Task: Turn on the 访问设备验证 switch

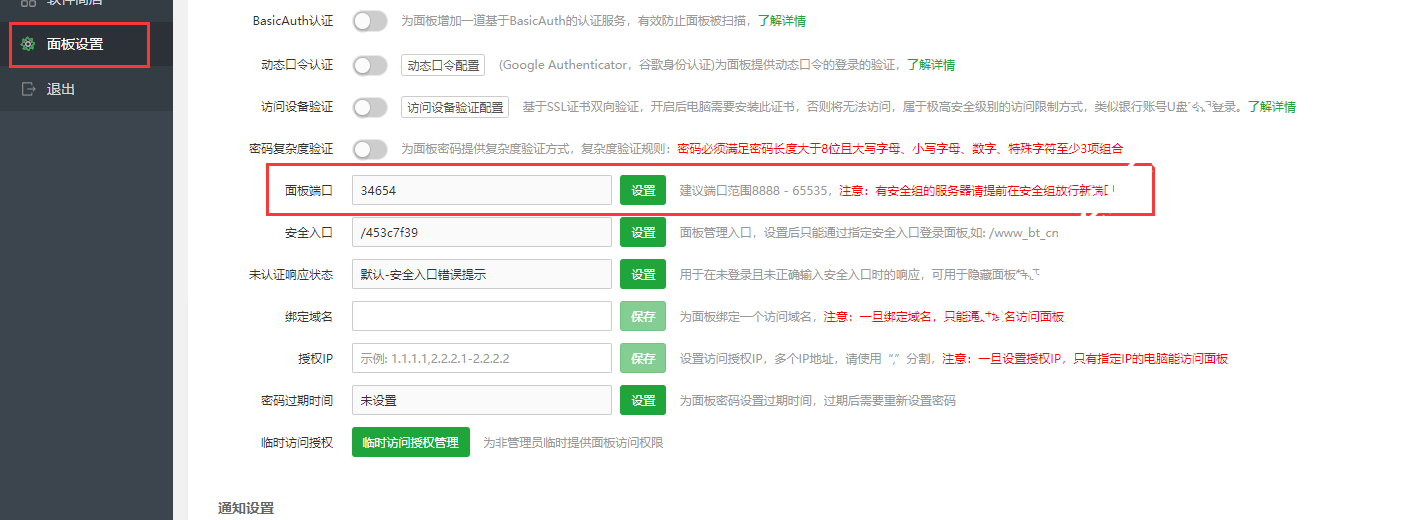Action: 369,107
